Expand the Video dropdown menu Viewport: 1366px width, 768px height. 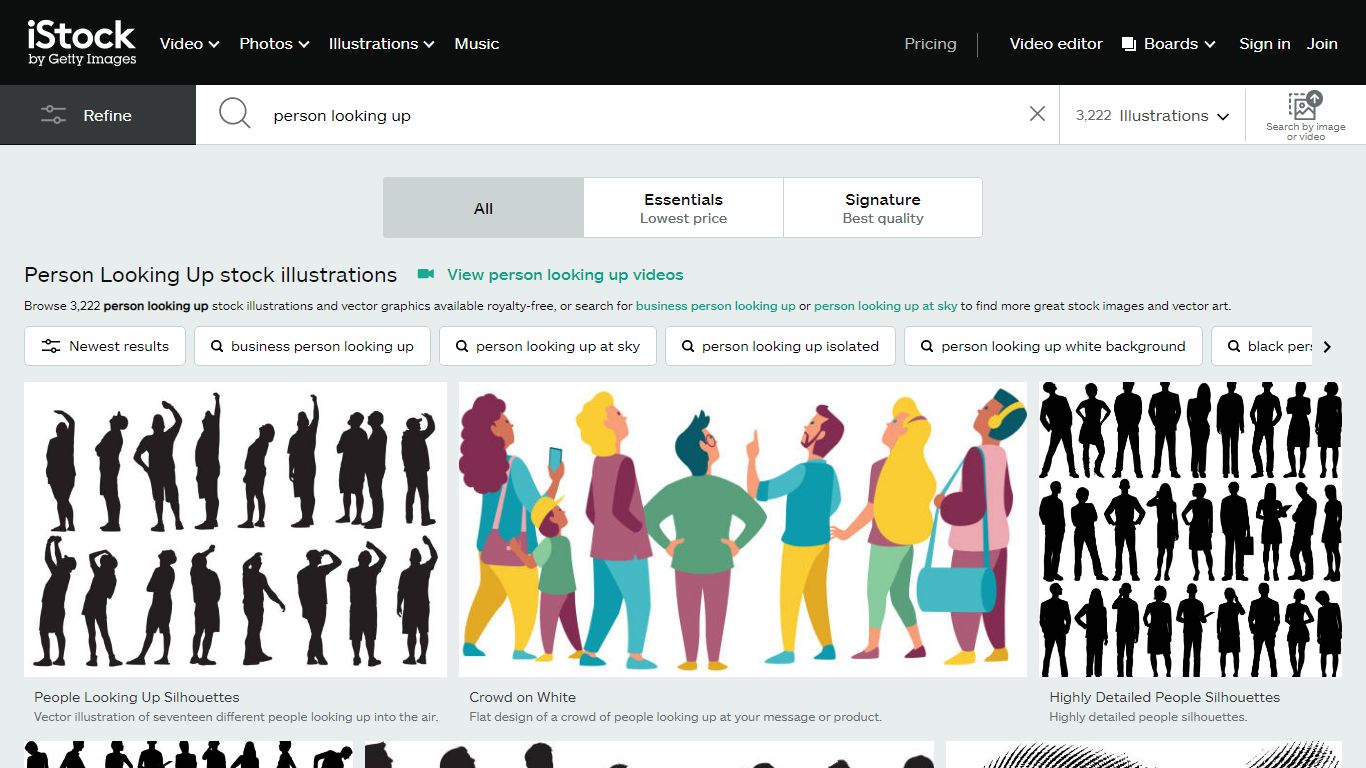190,44
